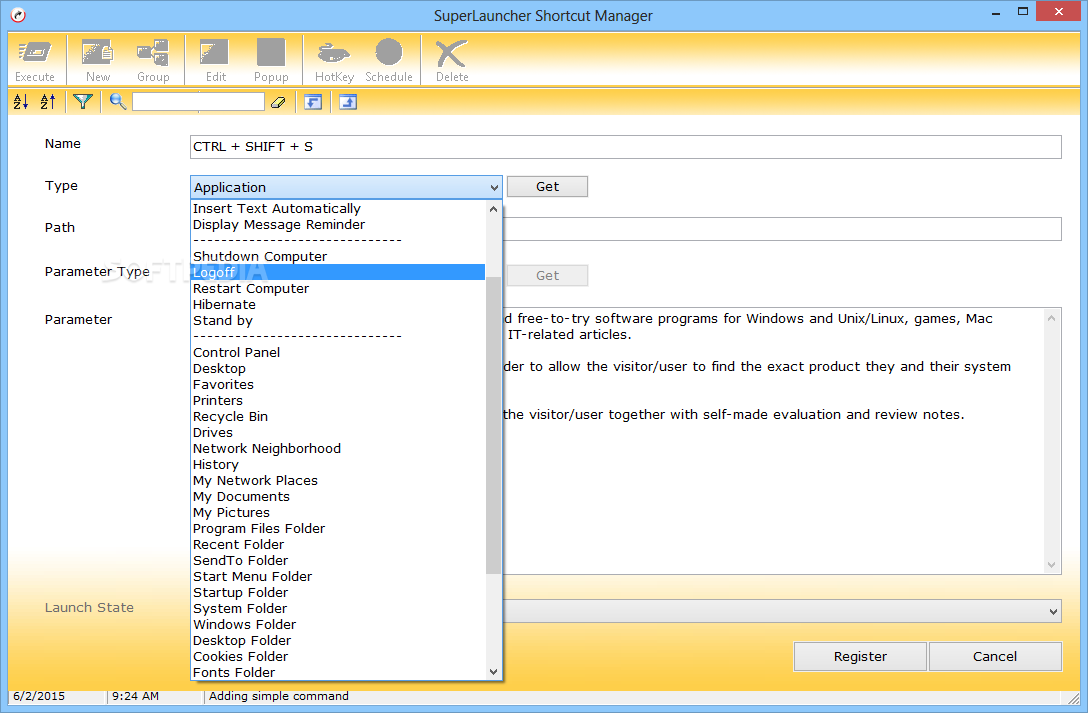Collapse the Type combo box arrow

(493, 187)
